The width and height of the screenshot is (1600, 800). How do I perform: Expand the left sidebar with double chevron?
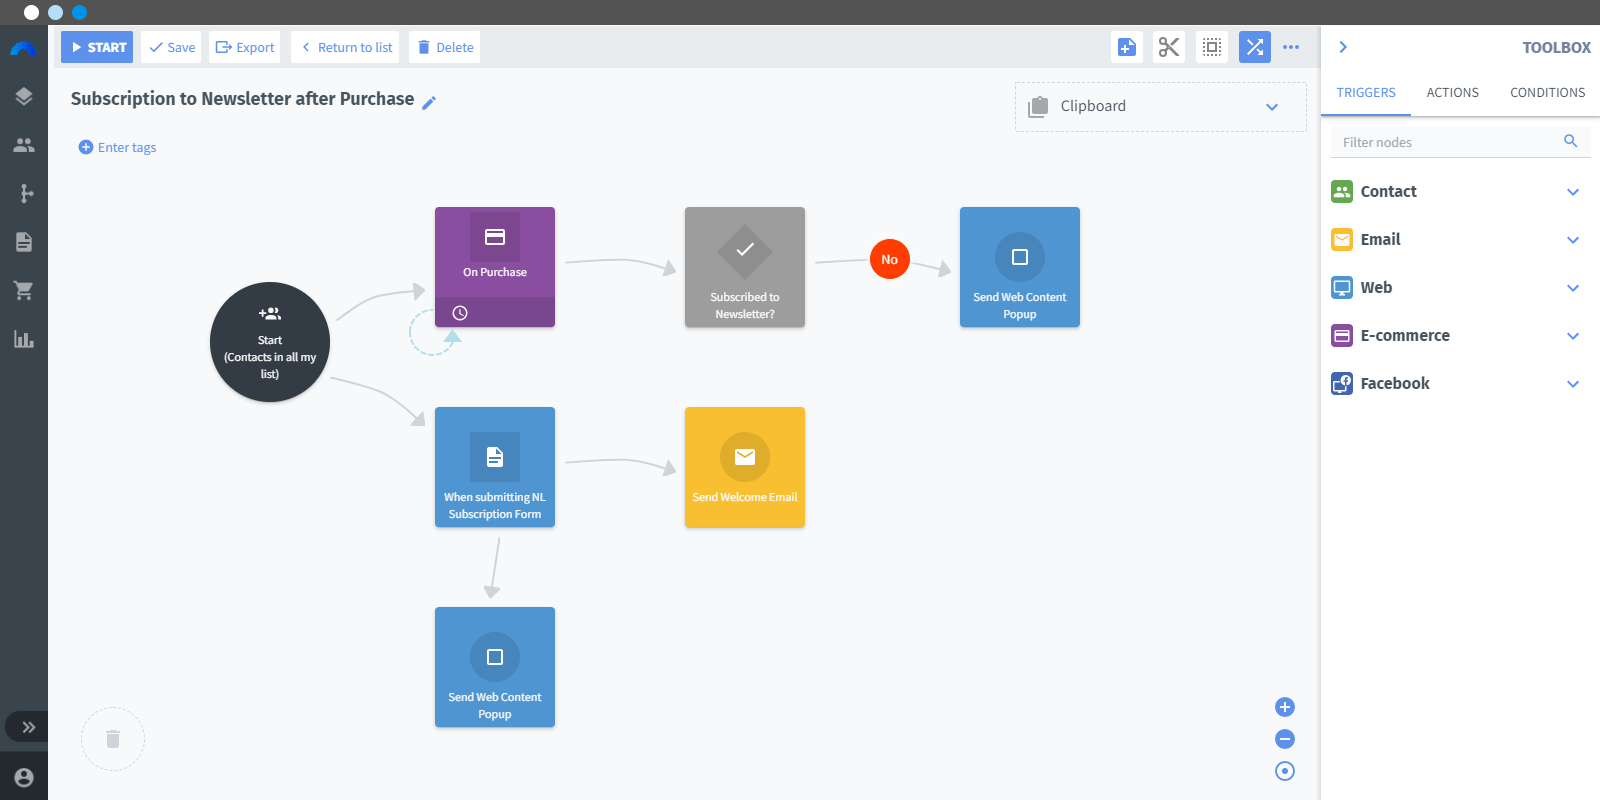27,727
